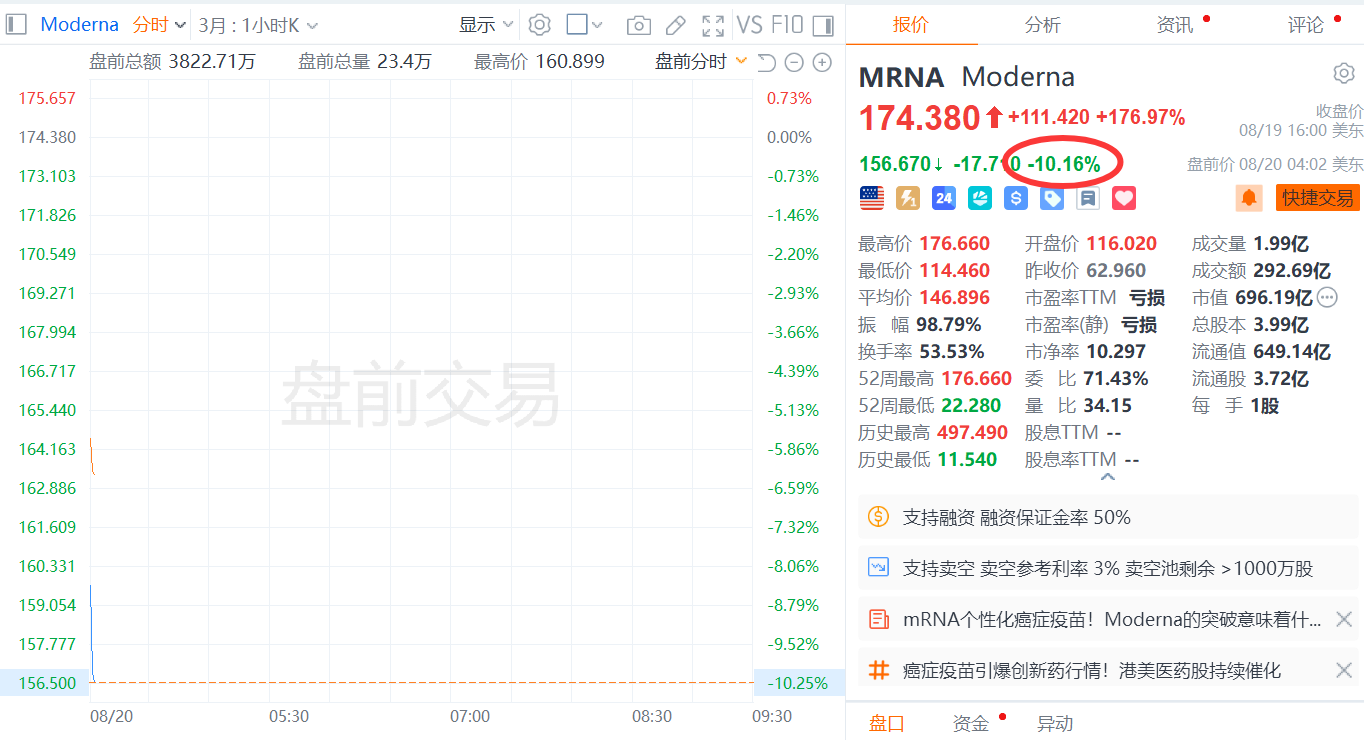Image resolution: width=1364 pixels, height=740 pixels.
Task: Click the -10.25% percent axis label
Action: point(797,683)
